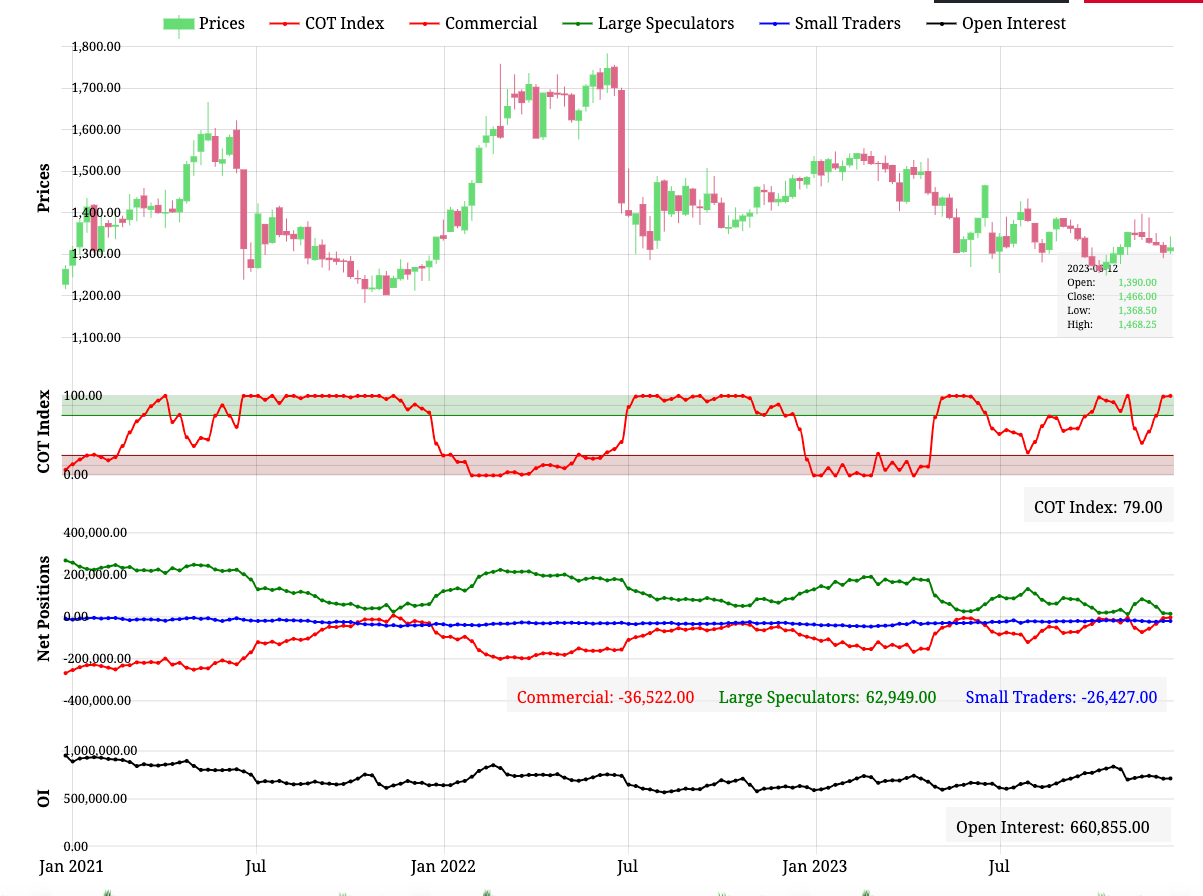Screen dimensions: 1203x896
Task: Toggle the Open Interest legend item
Action: [996, 23]
